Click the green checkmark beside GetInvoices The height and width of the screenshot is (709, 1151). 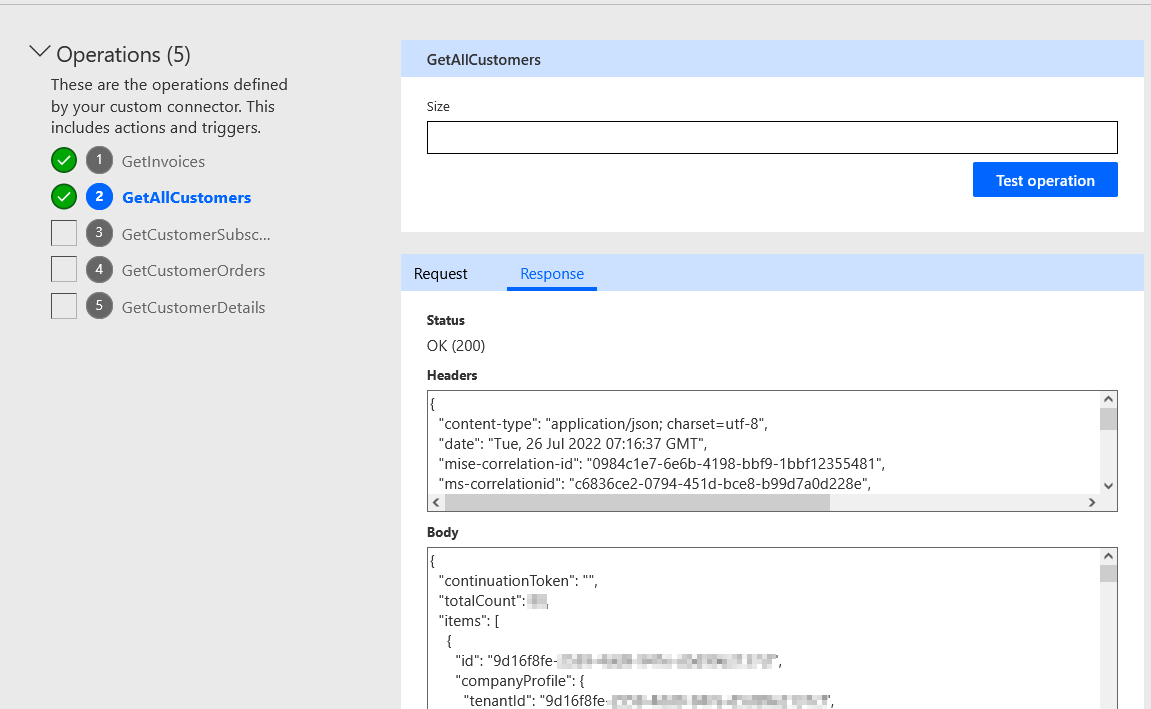click(64, 160)
